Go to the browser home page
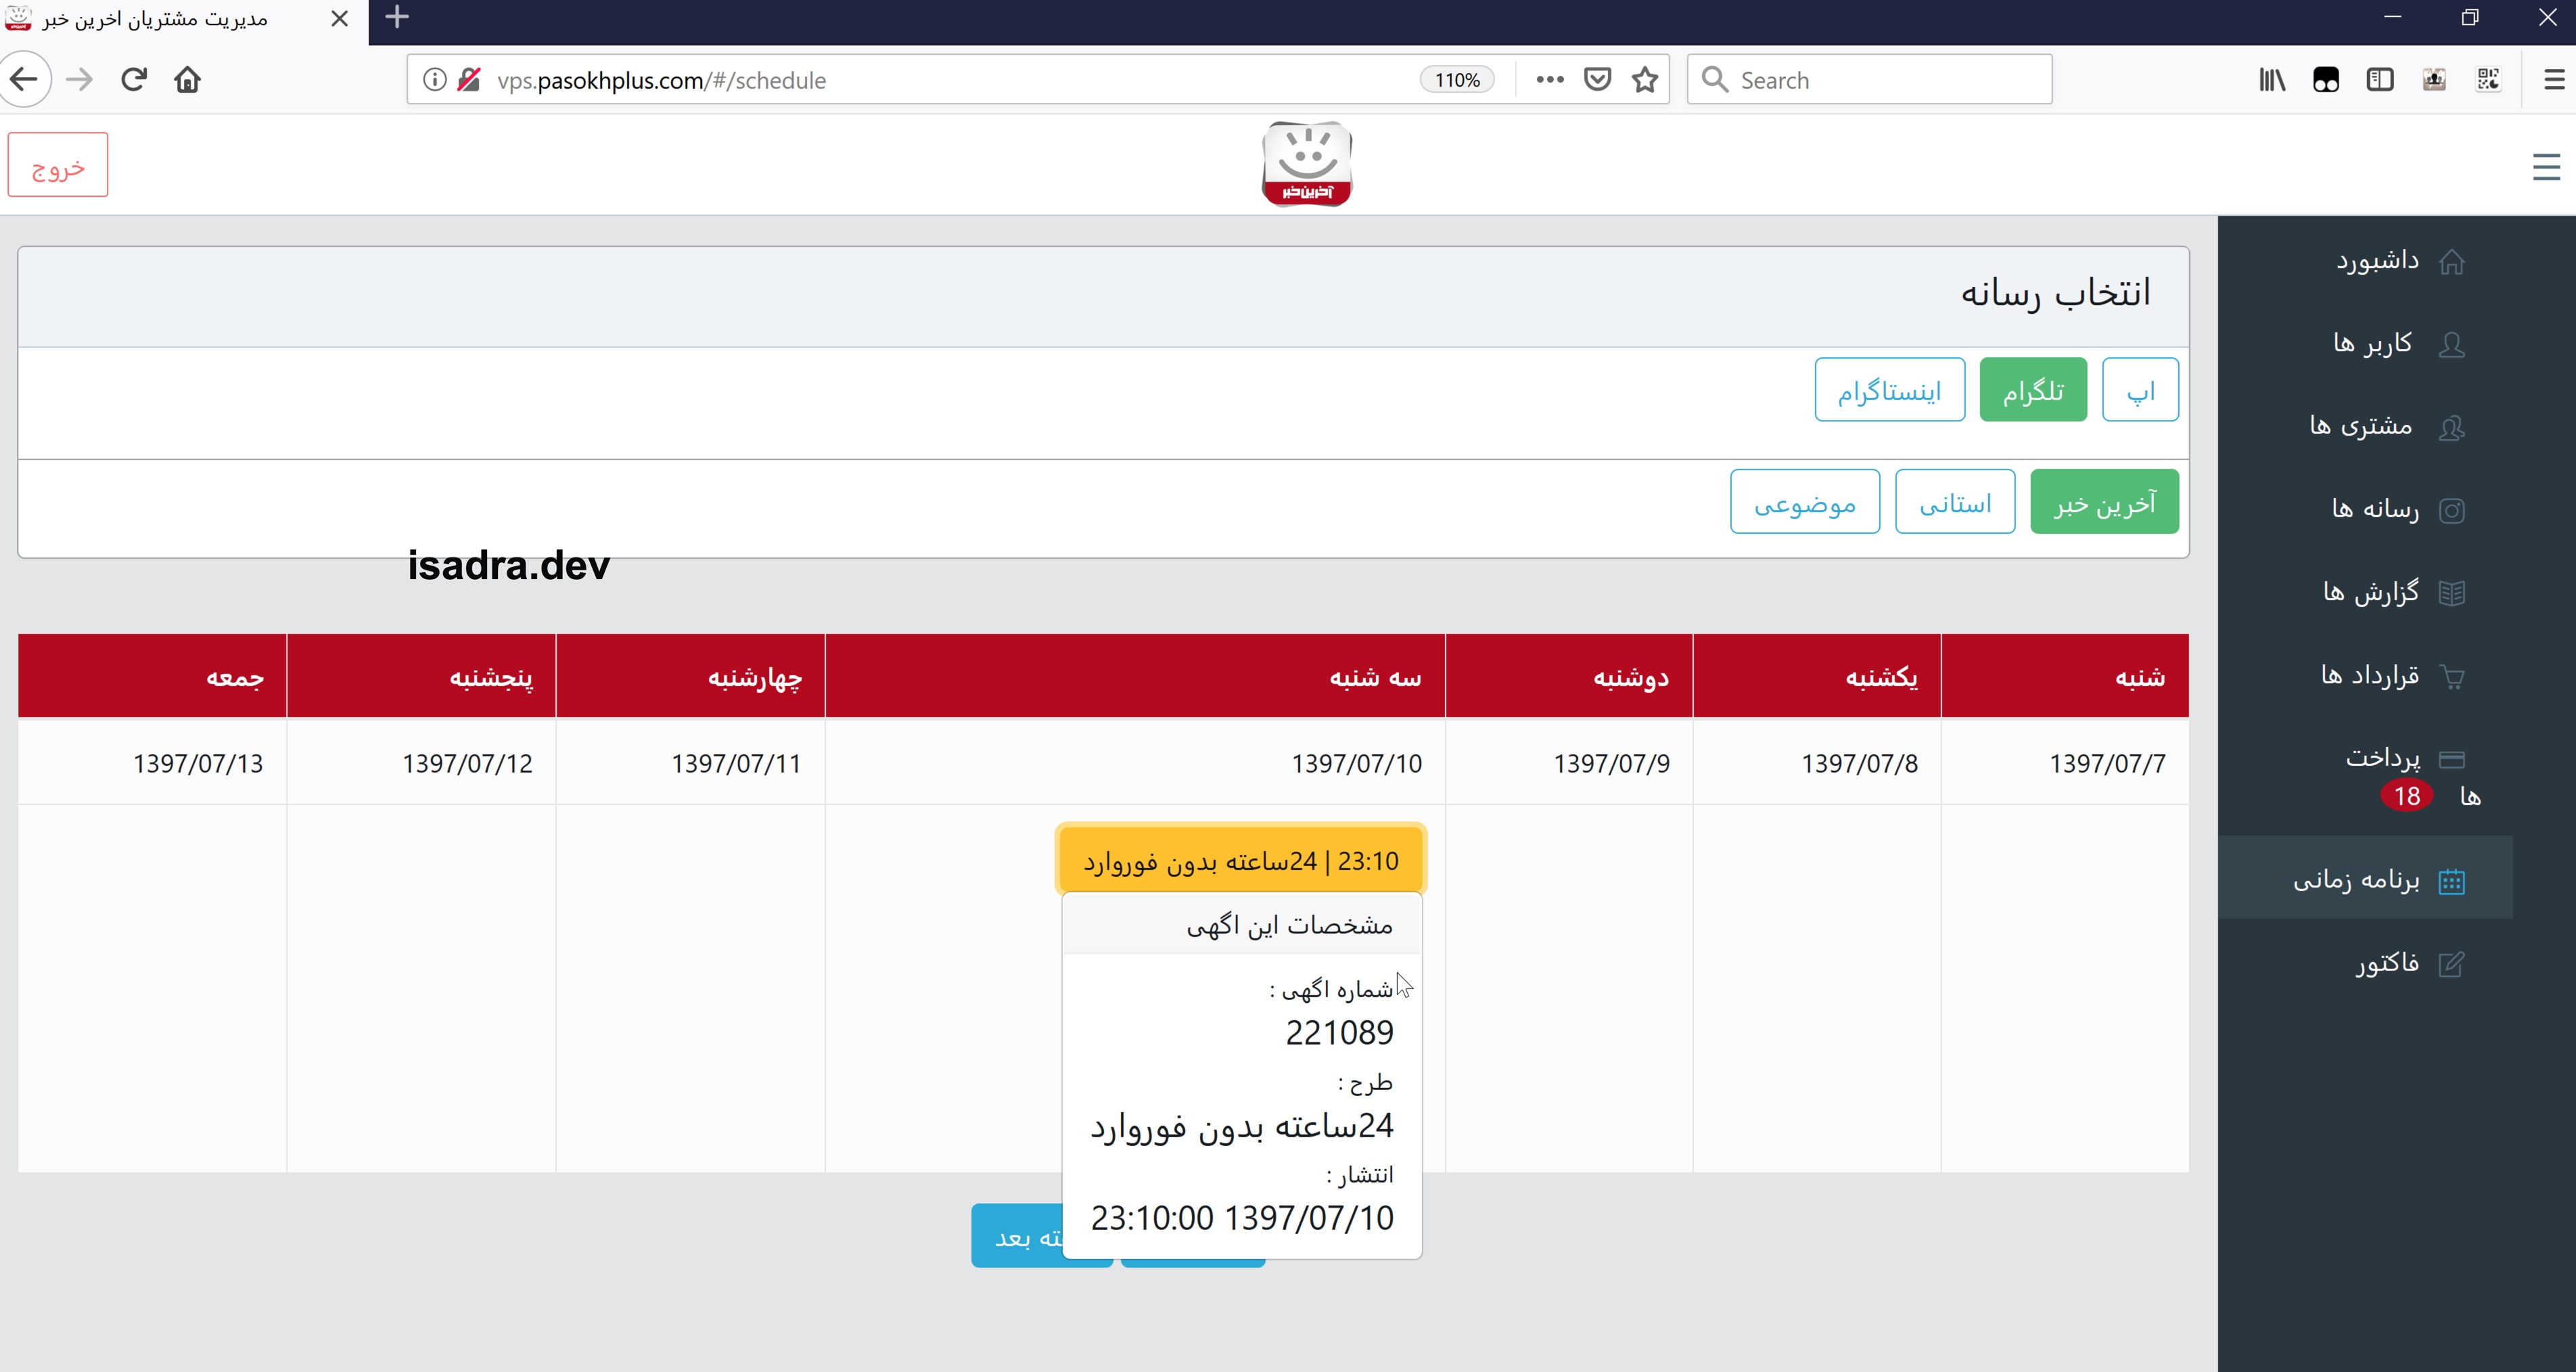This screenshot has width=2576, height=1372. coord(188,80)
